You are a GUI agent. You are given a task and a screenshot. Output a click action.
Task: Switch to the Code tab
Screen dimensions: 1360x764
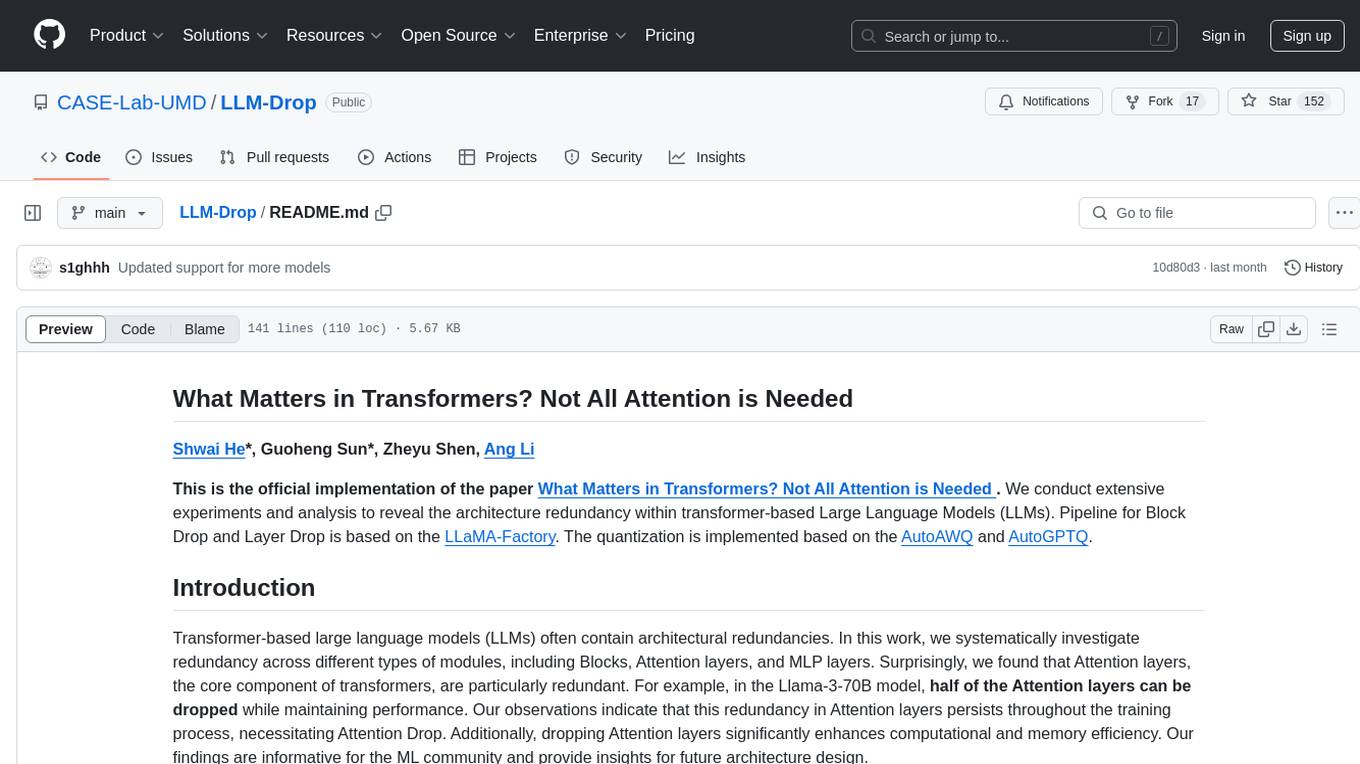[71, 157]
